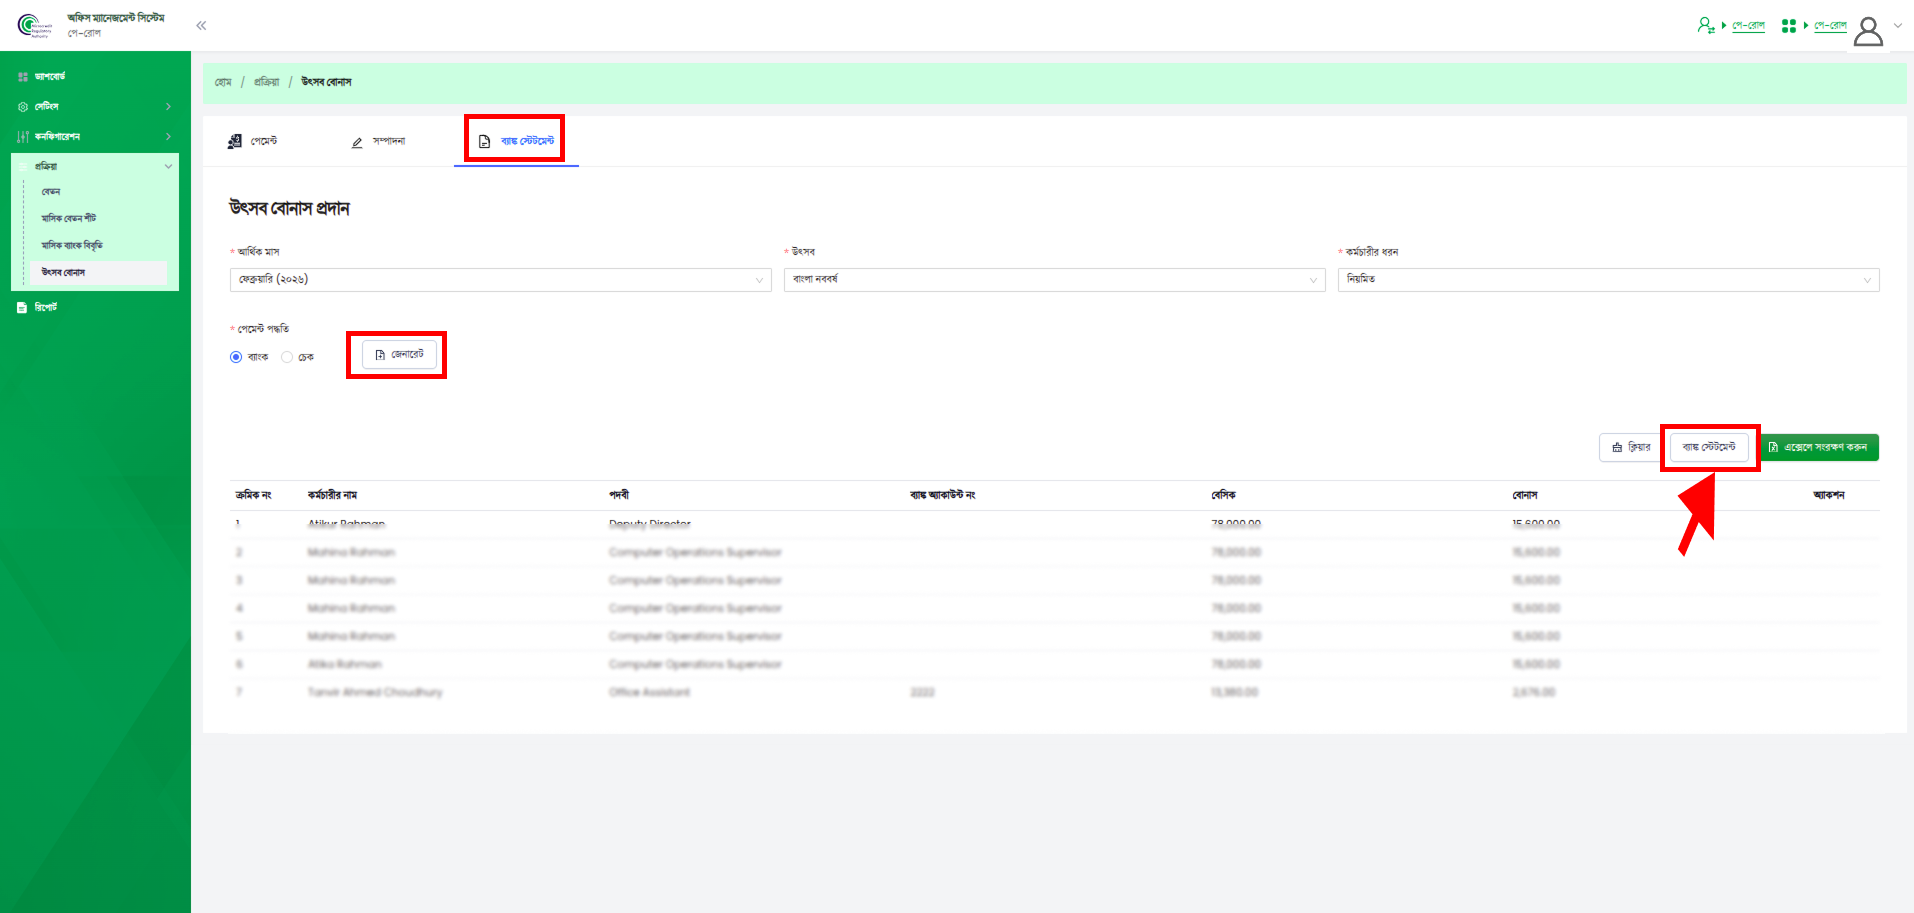Expand the কনফিগারেশন sidebar menu
Image resolution: width=1914 pixels, height=913 pixels.
point(95,137)
